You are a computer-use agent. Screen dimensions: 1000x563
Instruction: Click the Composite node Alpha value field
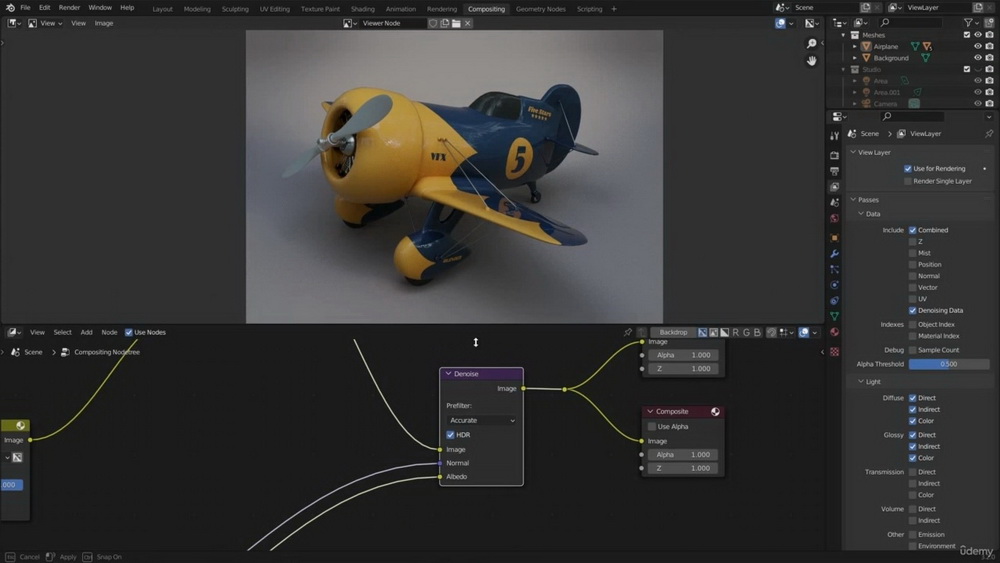[x=683, y=455]
